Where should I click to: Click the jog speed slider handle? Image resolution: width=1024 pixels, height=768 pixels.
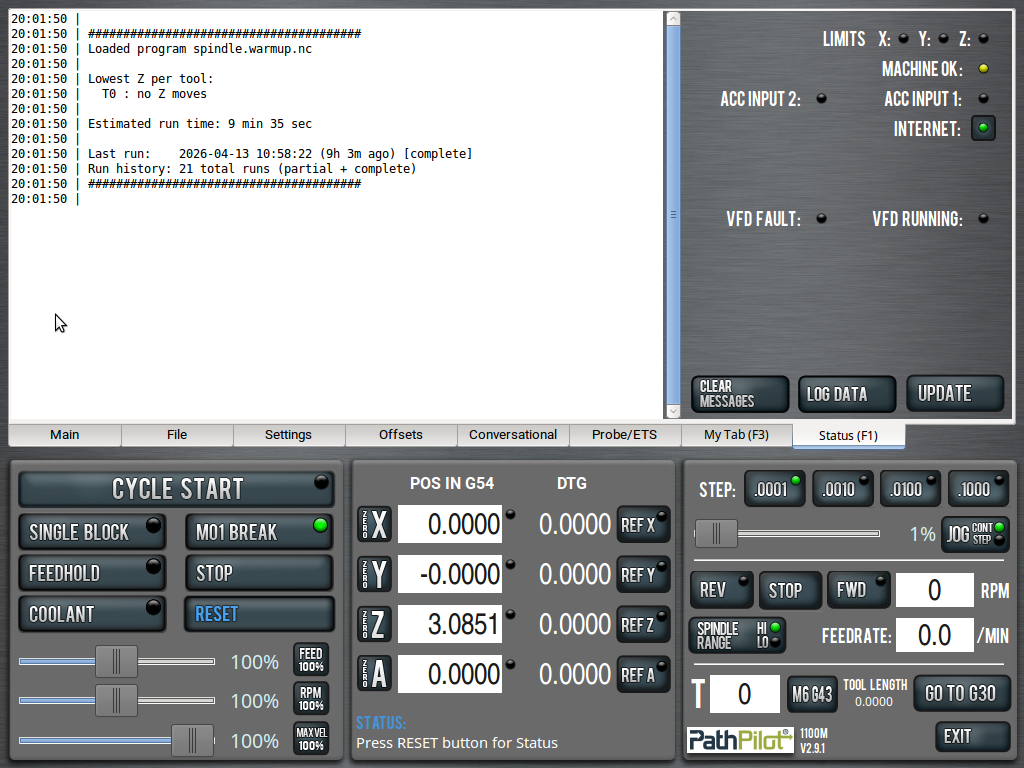pos(716,534)
